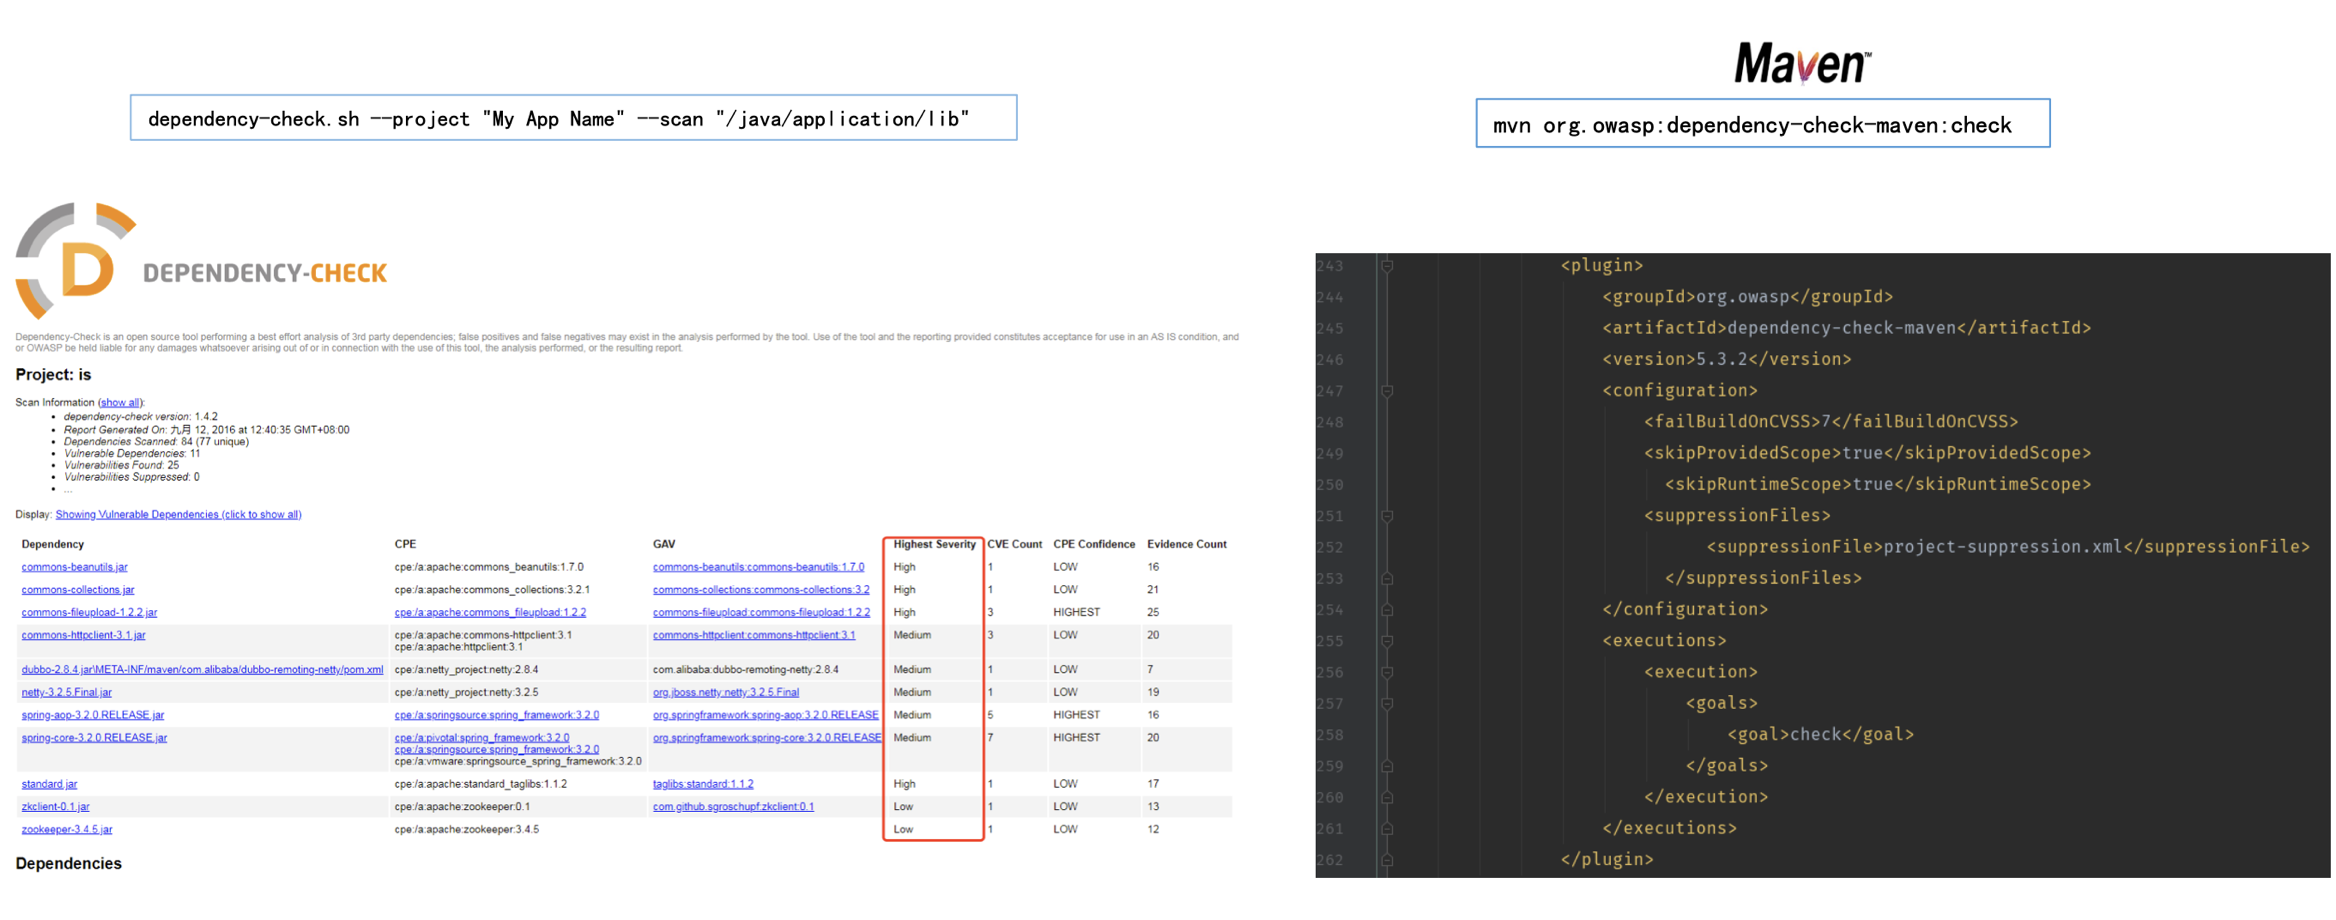Viewport: 2336px width, 920px height.
Task: Click 'Showing Vulnerable Dependencies (click to show all)' link
Action: [178, 515]
